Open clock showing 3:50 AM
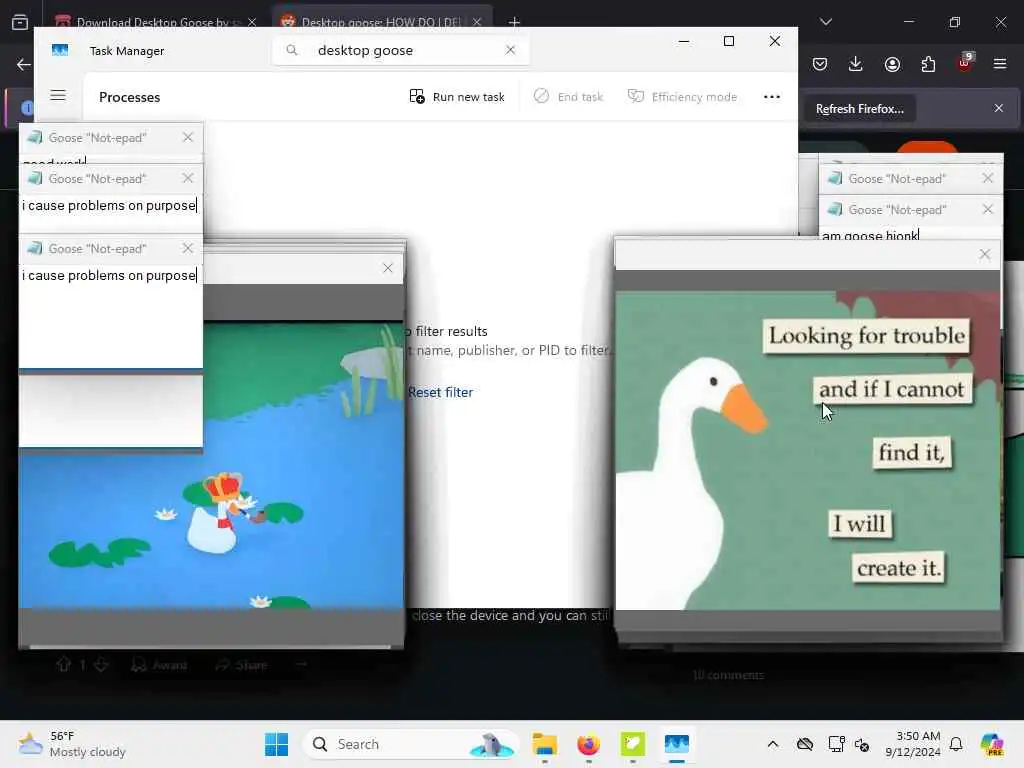1024x768 pixels. (x=913, y=744)
